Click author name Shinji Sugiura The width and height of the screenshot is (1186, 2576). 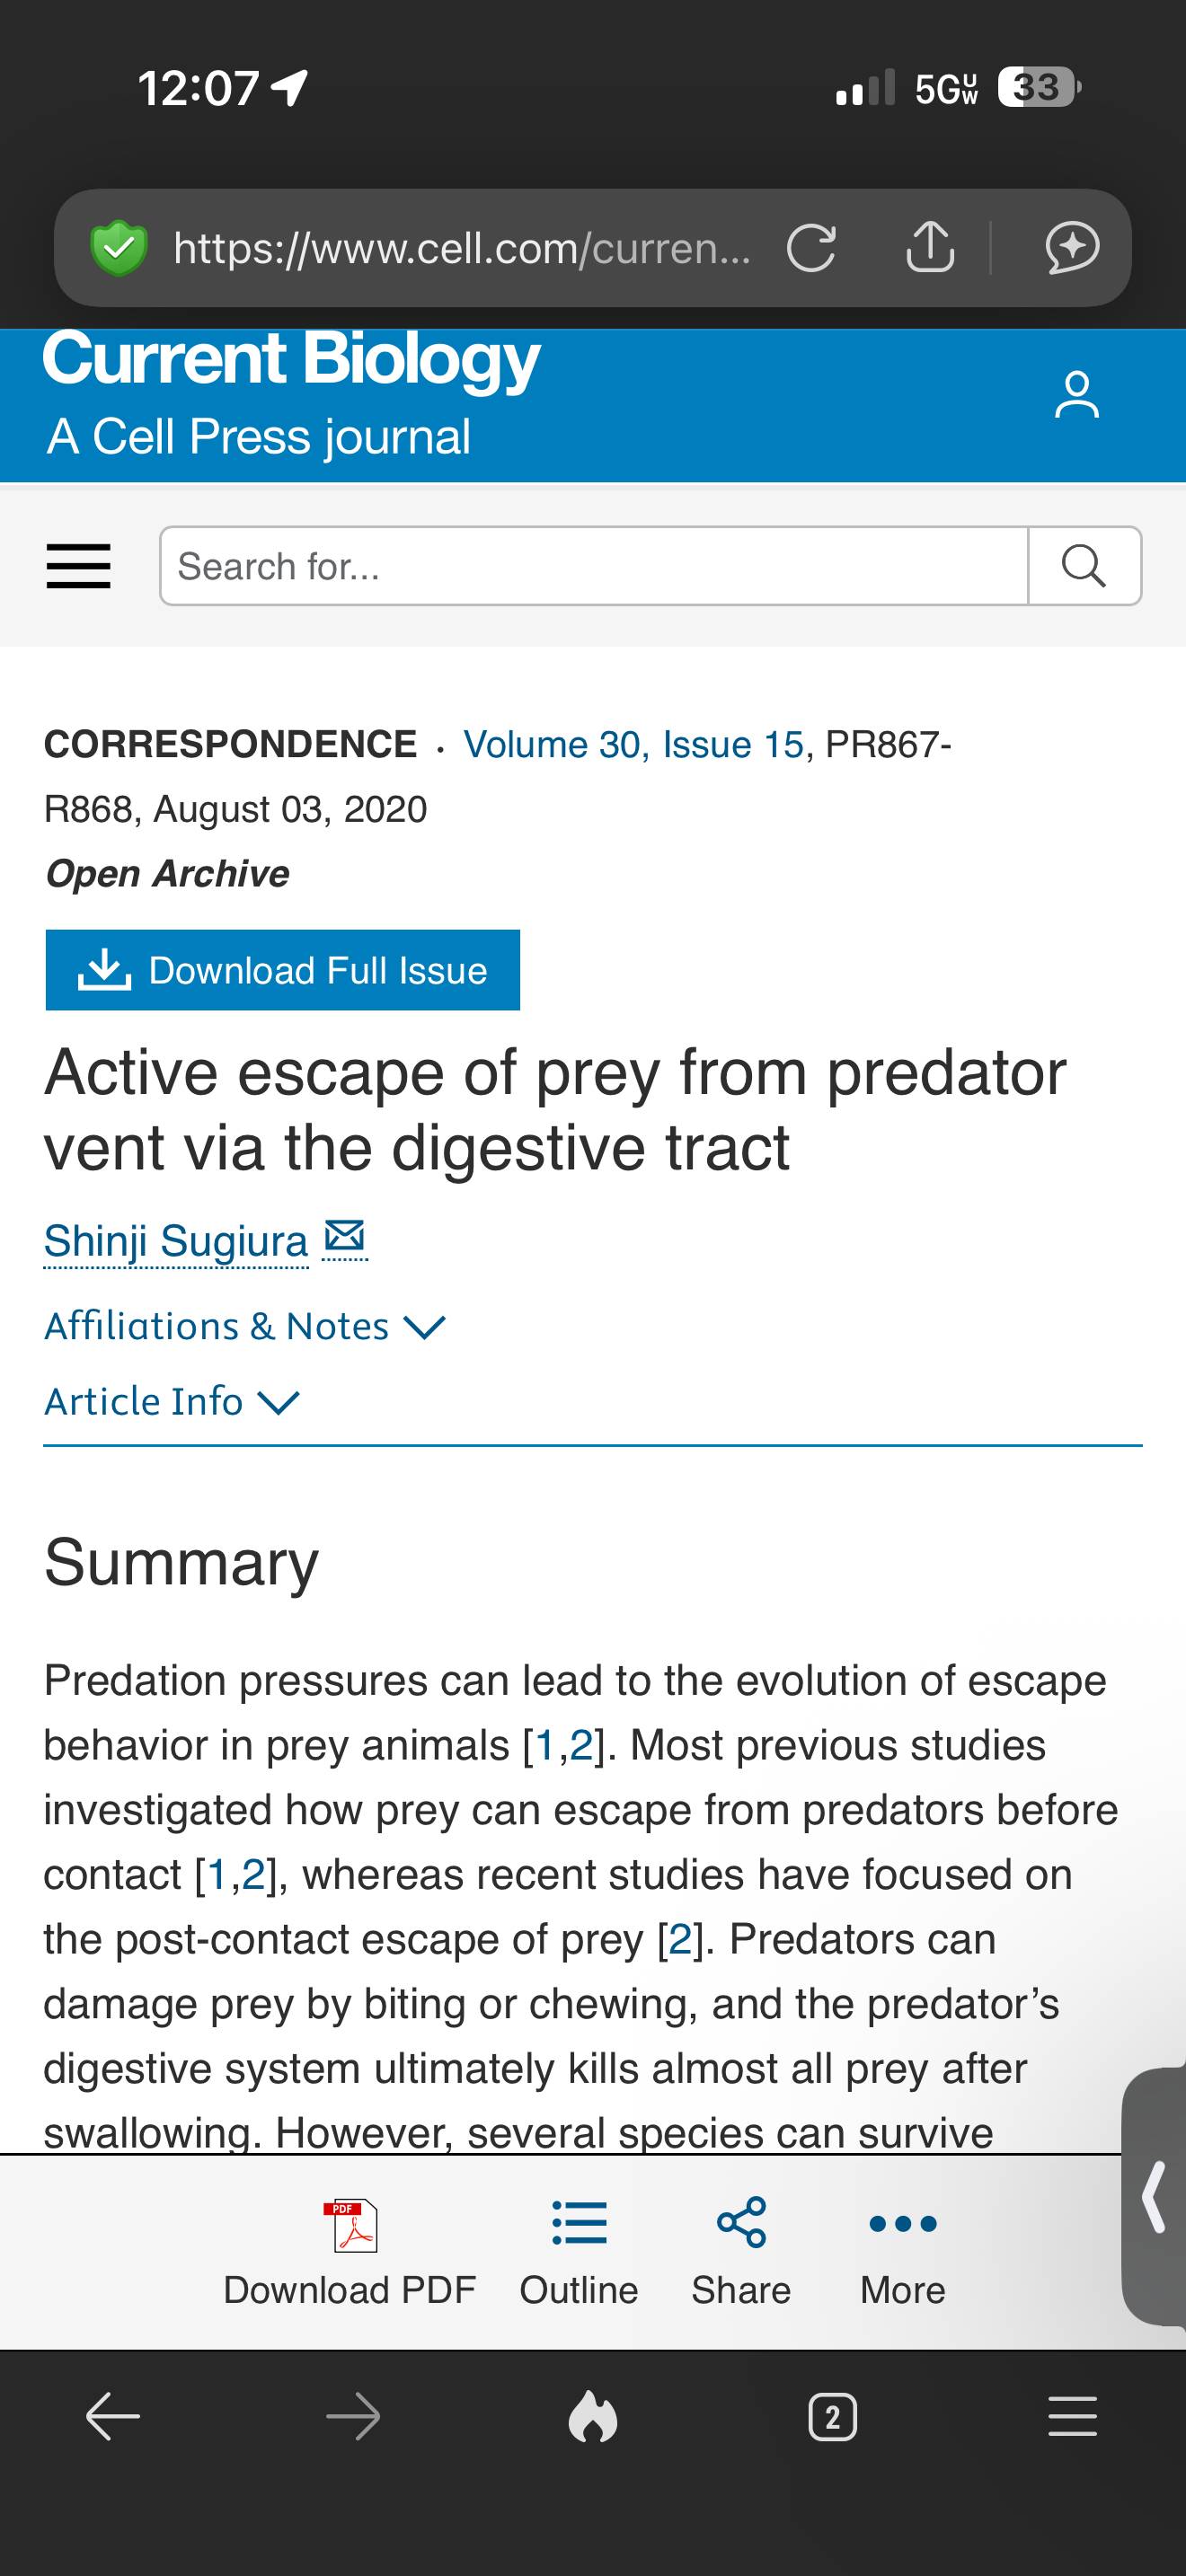coord(176,1241)
